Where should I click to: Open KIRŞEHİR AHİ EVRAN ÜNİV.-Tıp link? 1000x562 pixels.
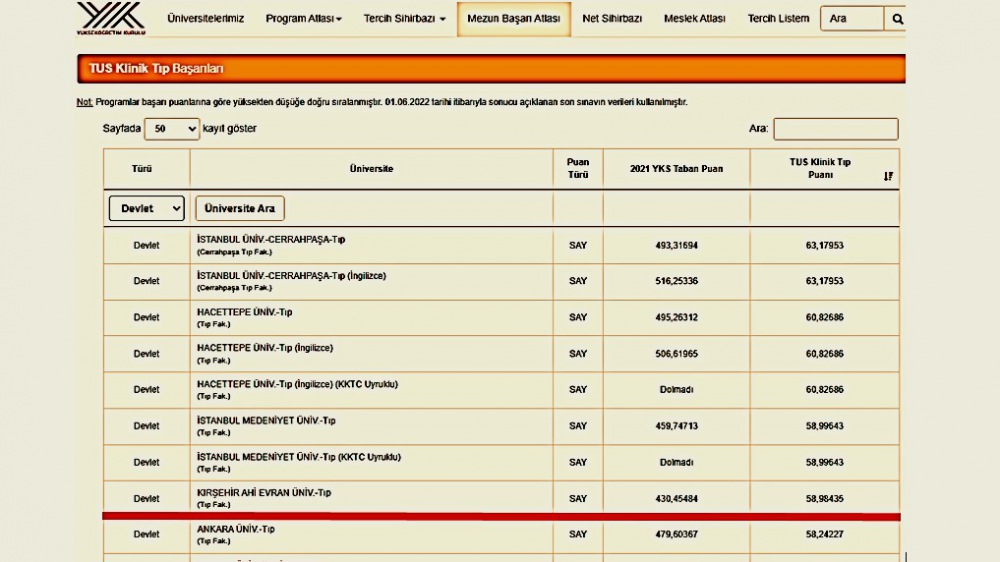pyautogui.click(x=264, y=493)
